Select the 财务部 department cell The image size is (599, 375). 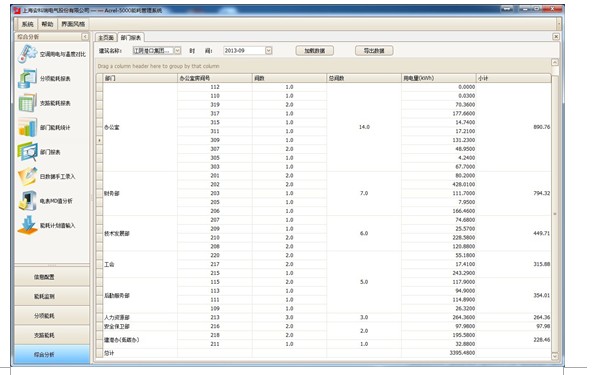(140, 194)
